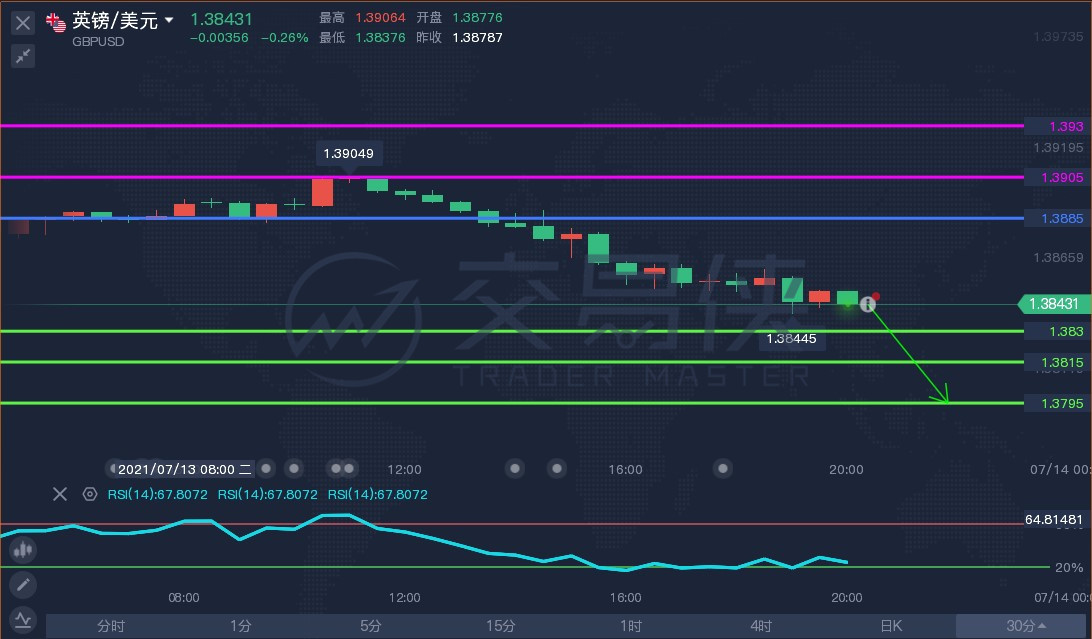Open RSI indicator settings hexagon icon
1092x639 pixels.
90,494
